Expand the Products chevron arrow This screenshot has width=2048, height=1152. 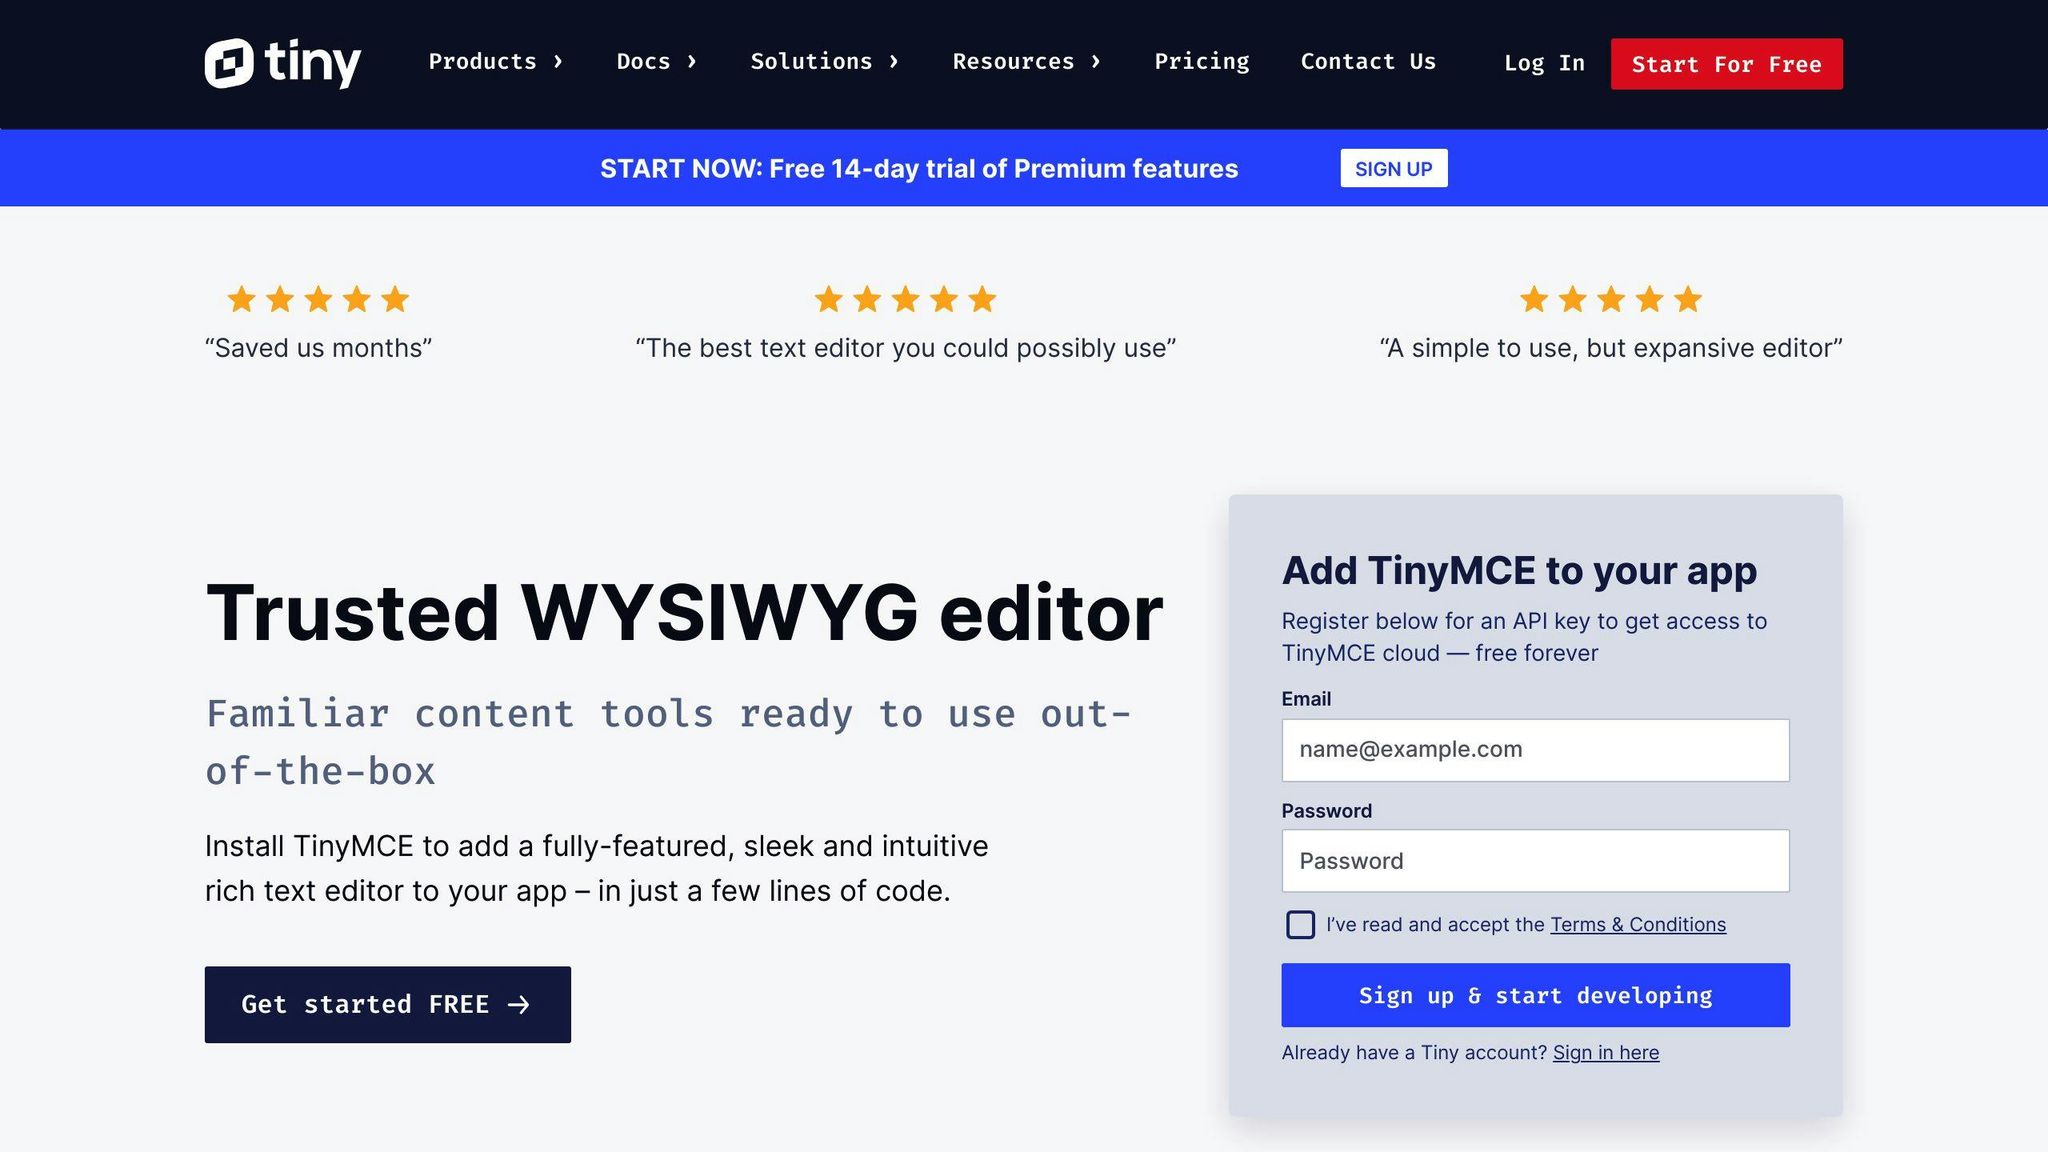coord(558,62)
